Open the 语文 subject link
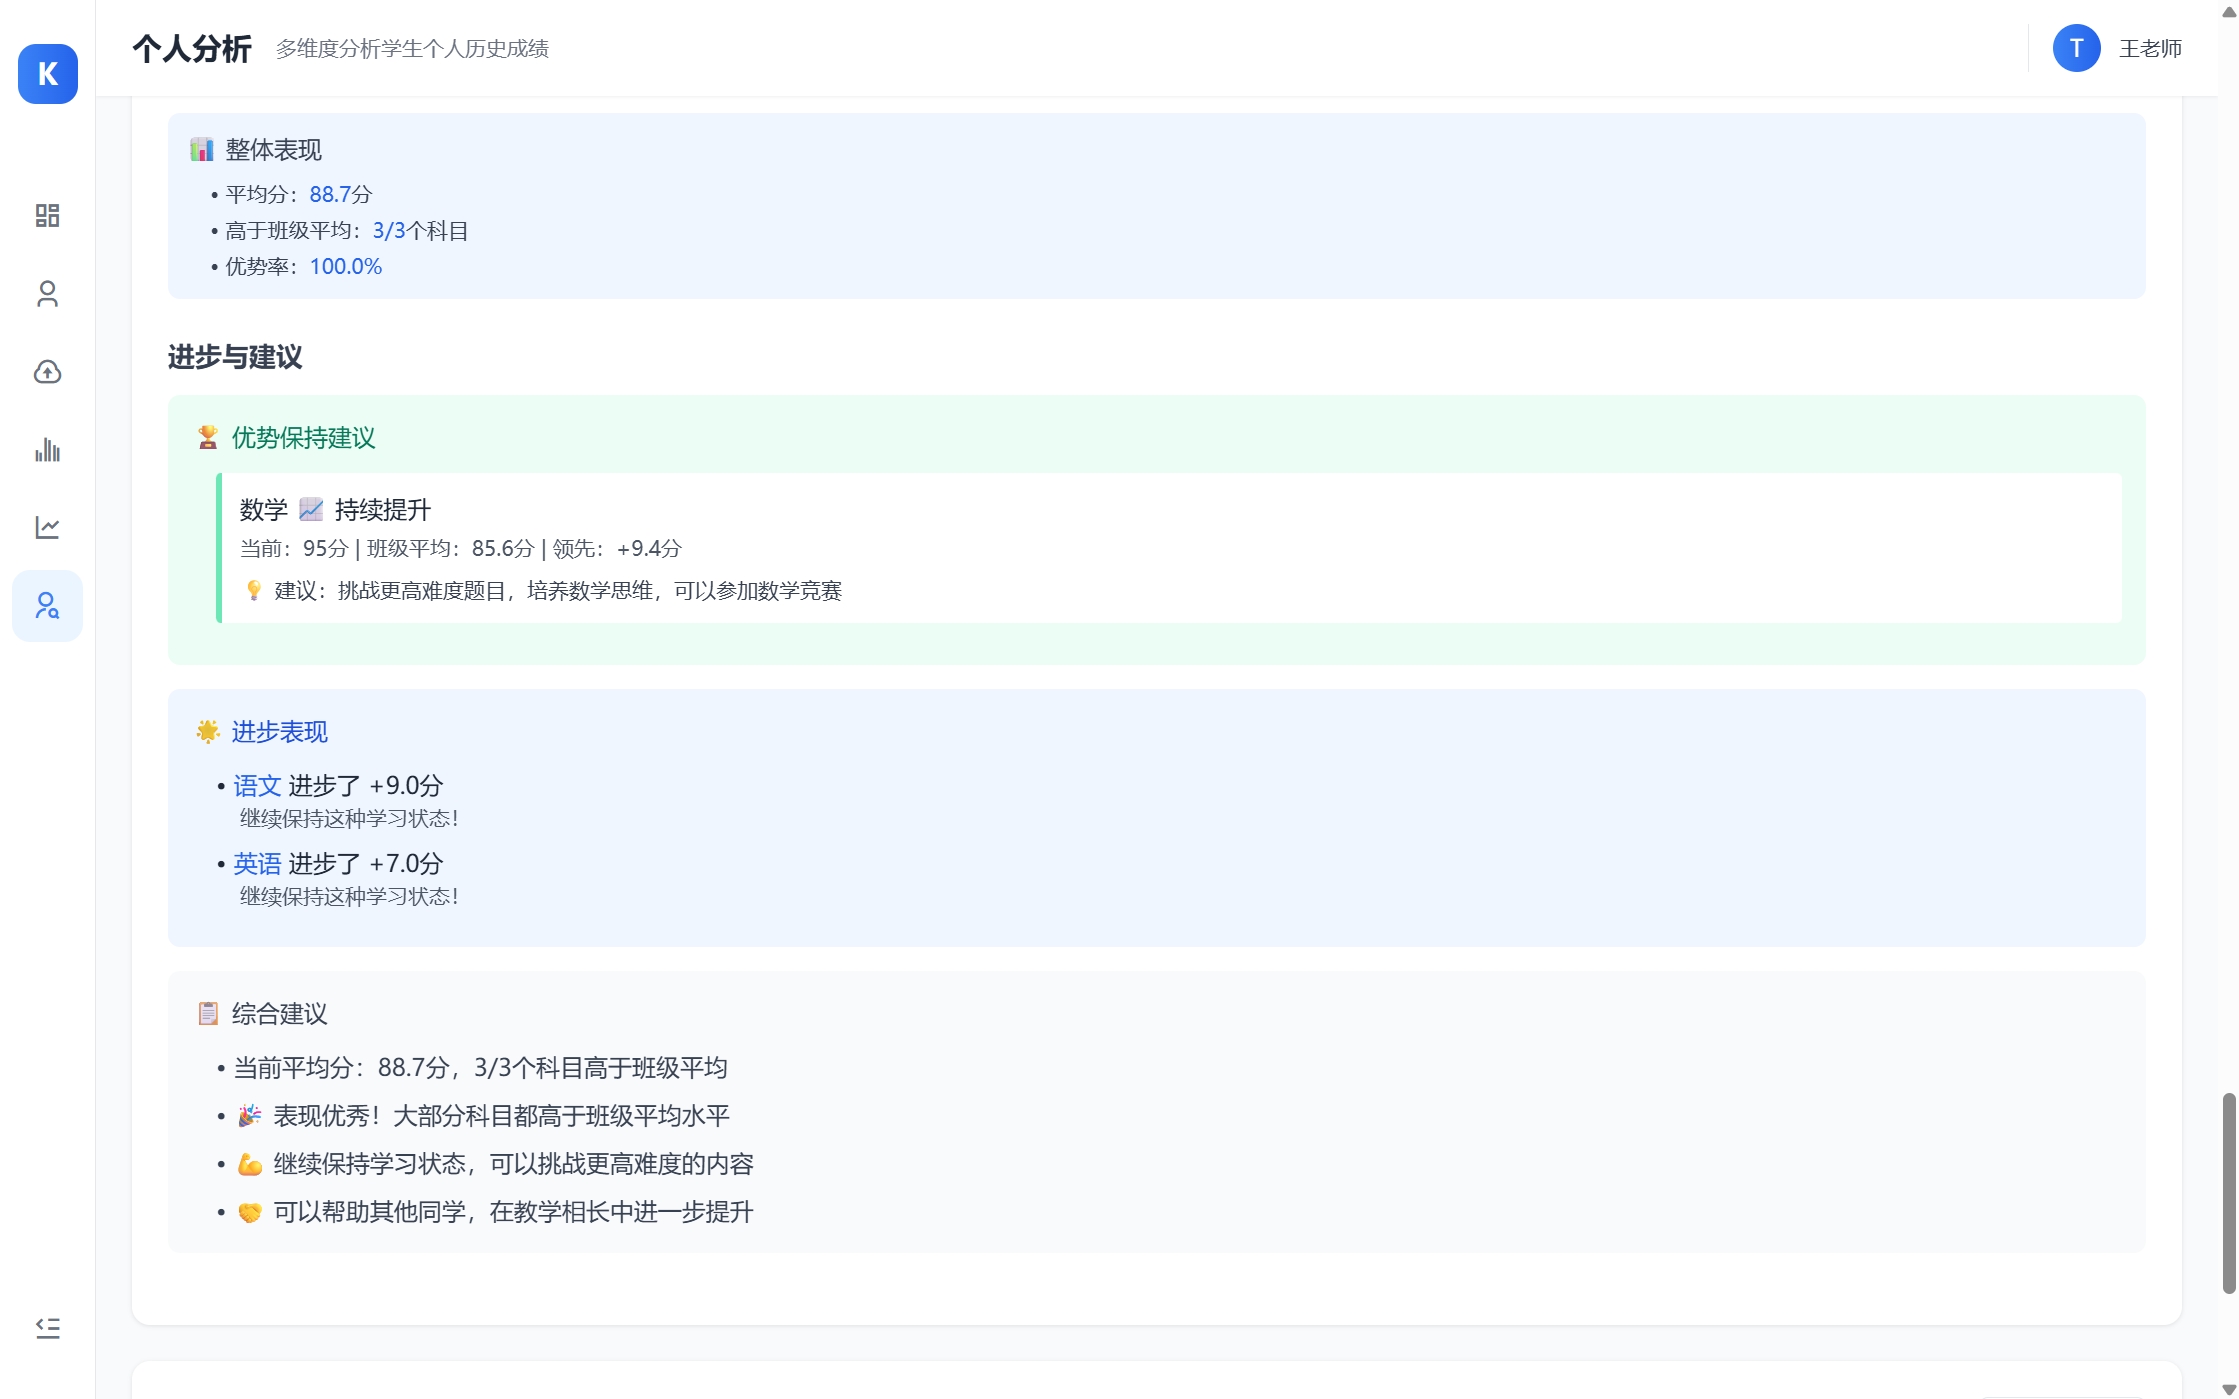 point(256,786)
